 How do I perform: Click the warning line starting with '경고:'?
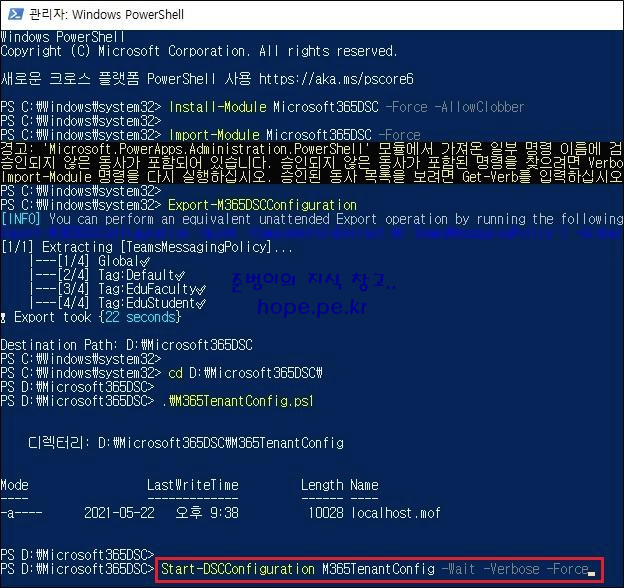tap(312, 149)
